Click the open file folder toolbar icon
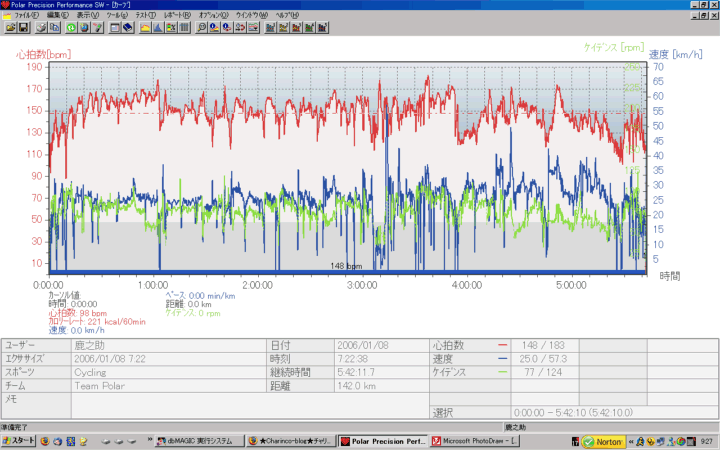Viewport: 720px width, 450px height. point(9,27)
